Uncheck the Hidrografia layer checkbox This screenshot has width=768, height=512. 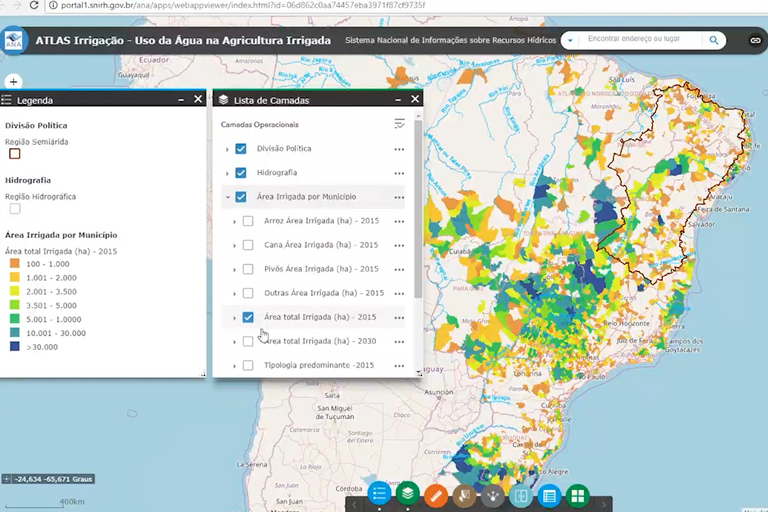(x=241, y=173)
